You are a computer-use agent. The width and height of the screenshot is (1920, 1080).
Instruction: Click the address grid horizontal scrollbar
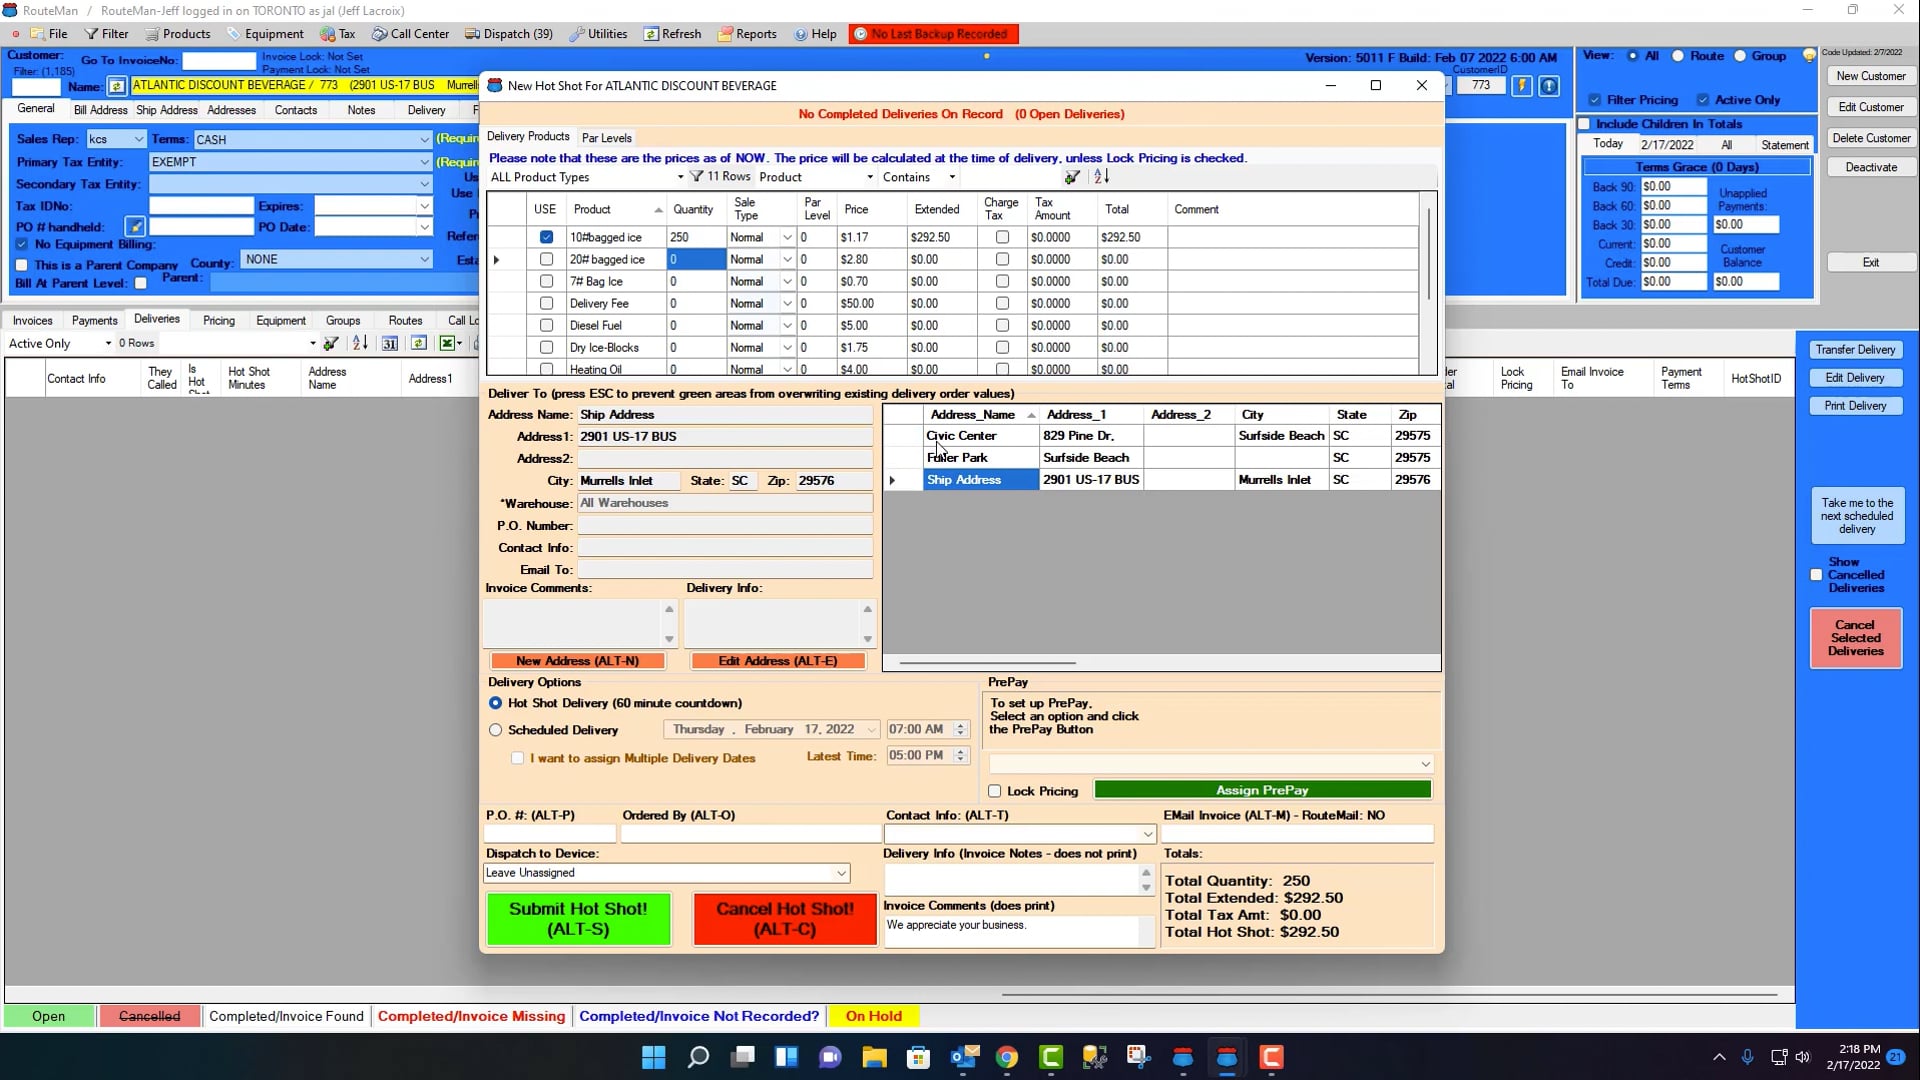988,663
